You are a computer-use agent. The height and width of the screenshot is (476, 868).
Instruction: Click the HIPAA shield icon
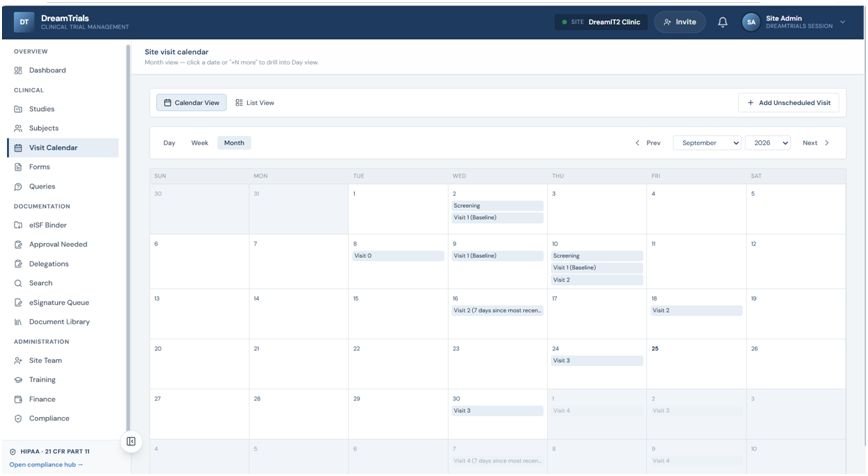pos(13,452)
